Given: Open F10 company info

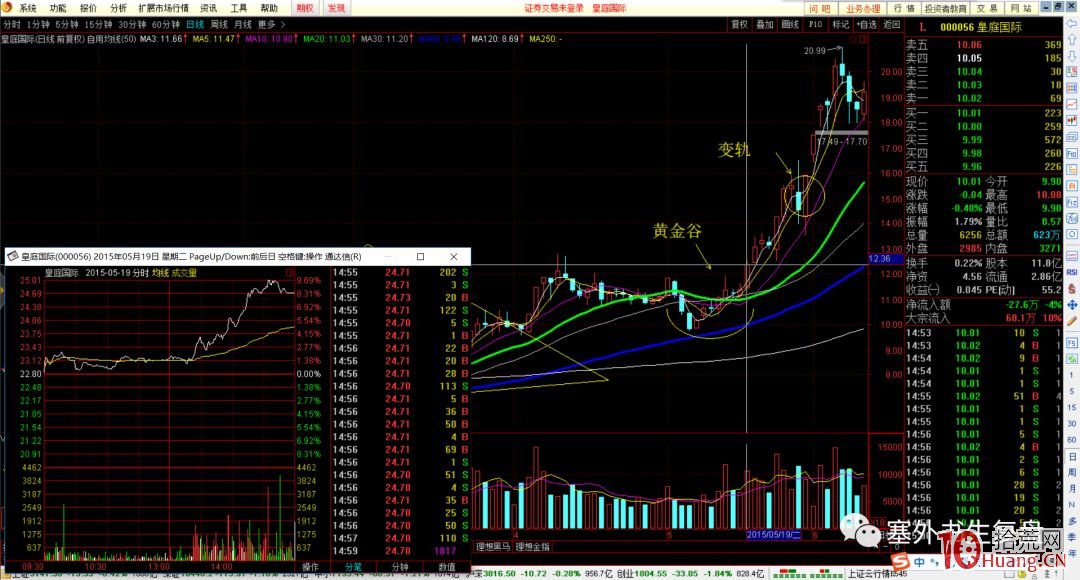Looking at the screenshot, I should (x=816, y=24).
